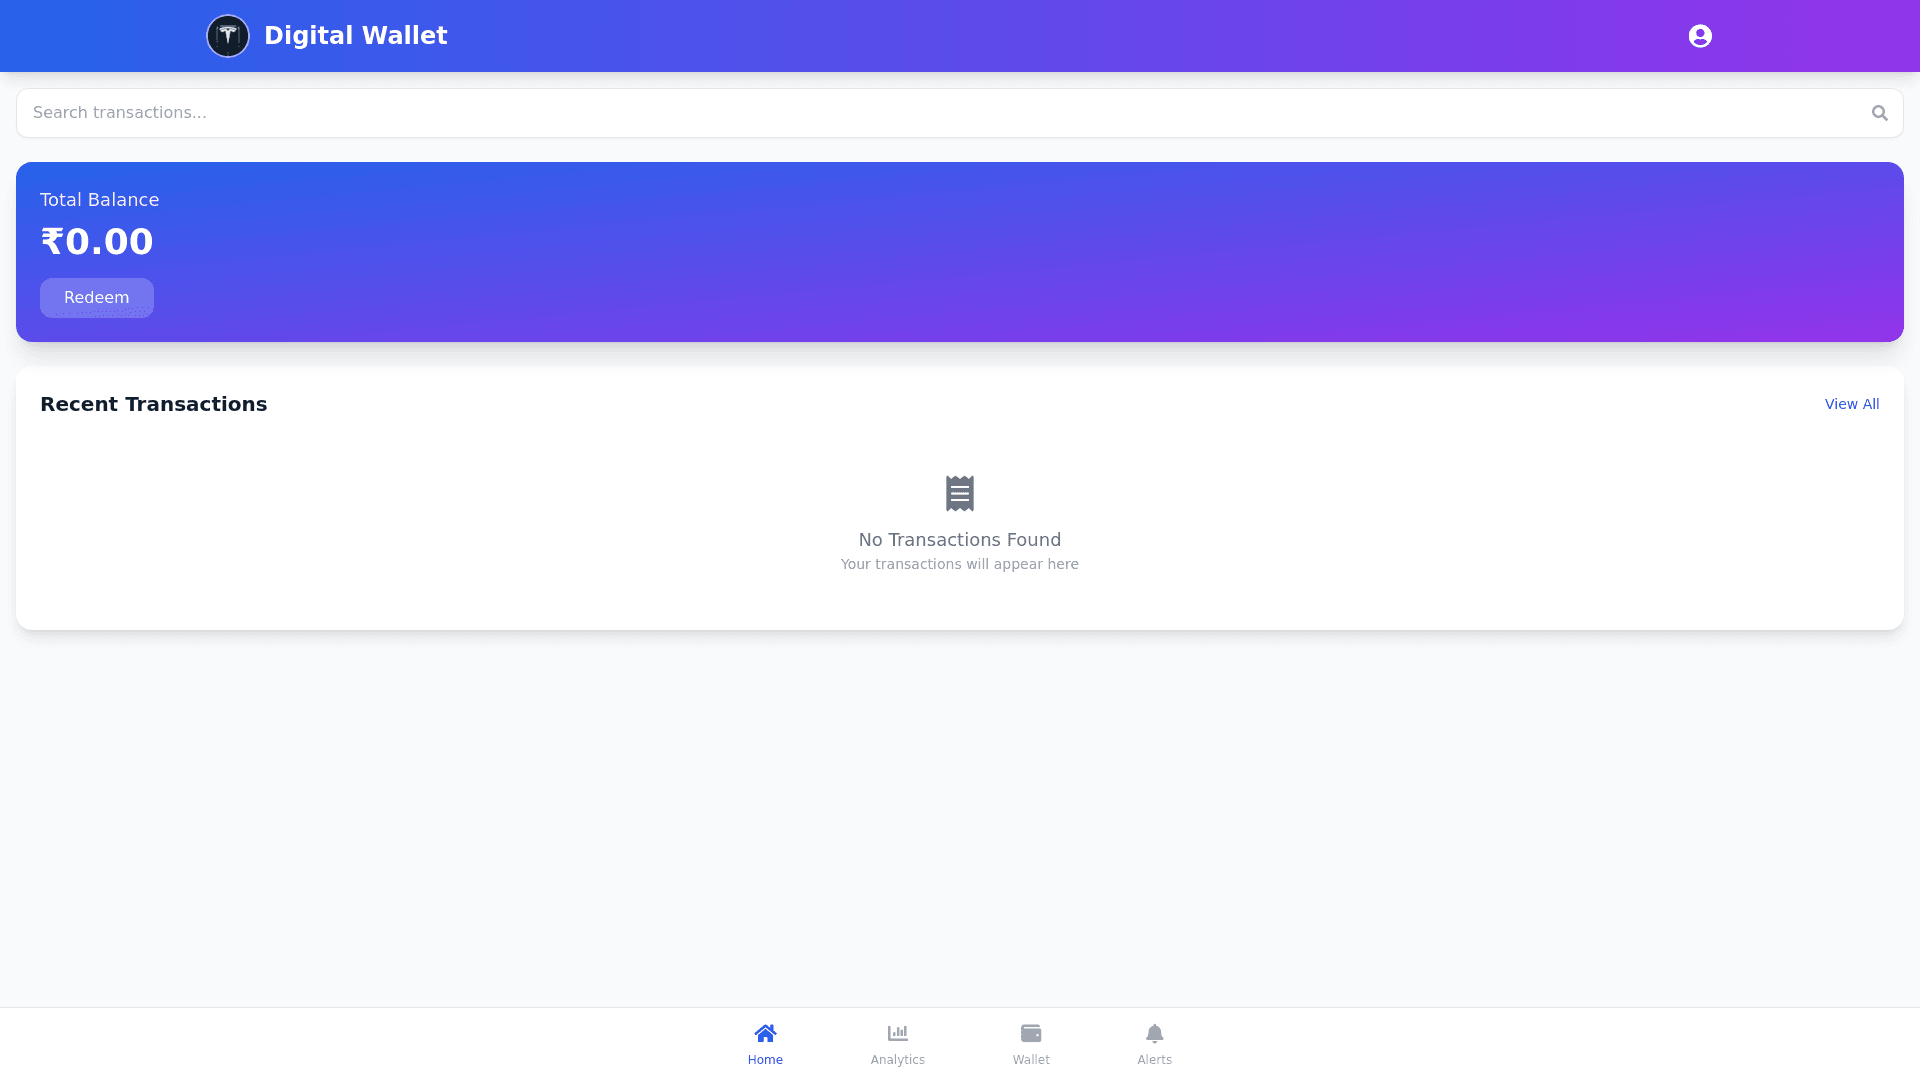Select the Home tab label
Image resolution: width=1920 pixels, height=1080 pixels.
765,1060
